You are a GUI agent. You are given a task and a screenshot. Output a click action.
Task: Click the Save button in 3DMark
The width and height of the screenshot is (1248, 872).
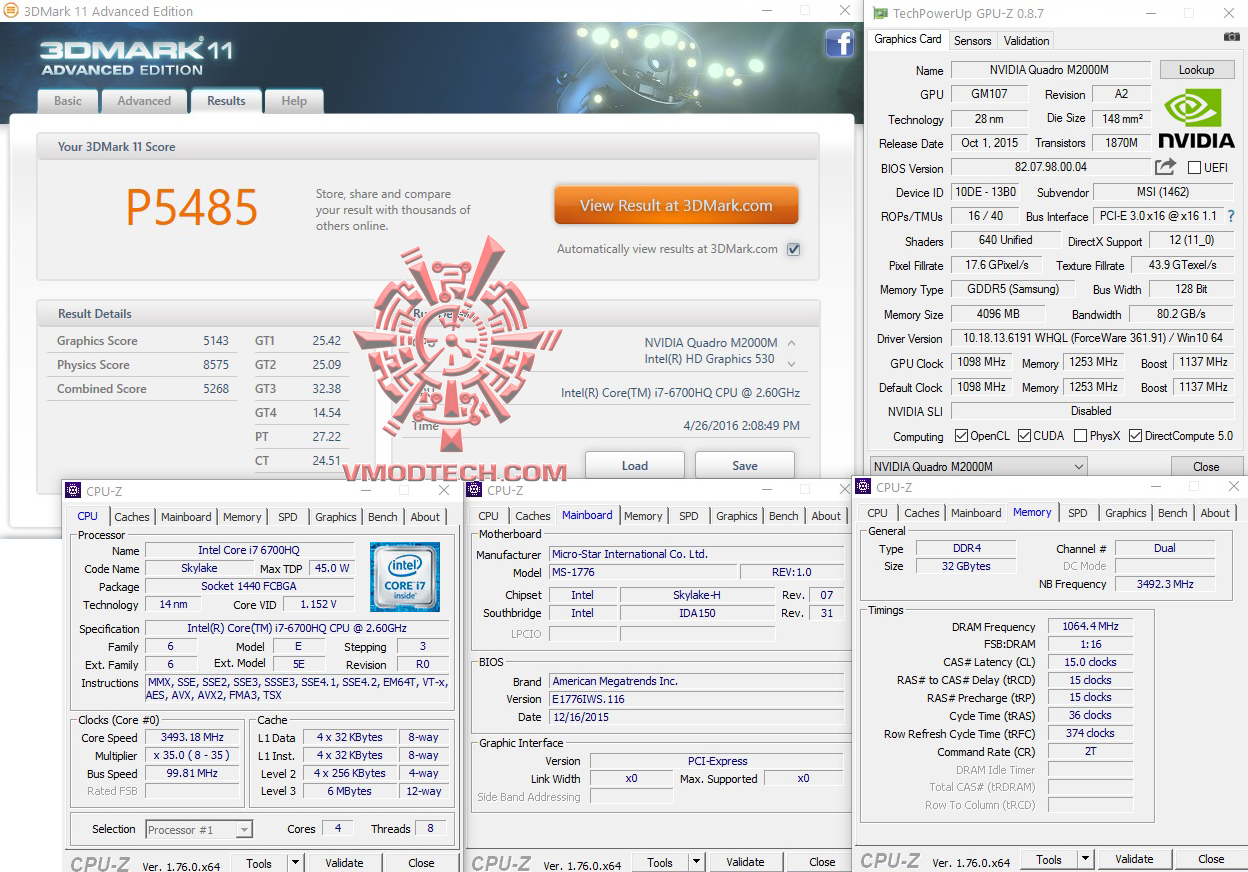click(745, 466)
